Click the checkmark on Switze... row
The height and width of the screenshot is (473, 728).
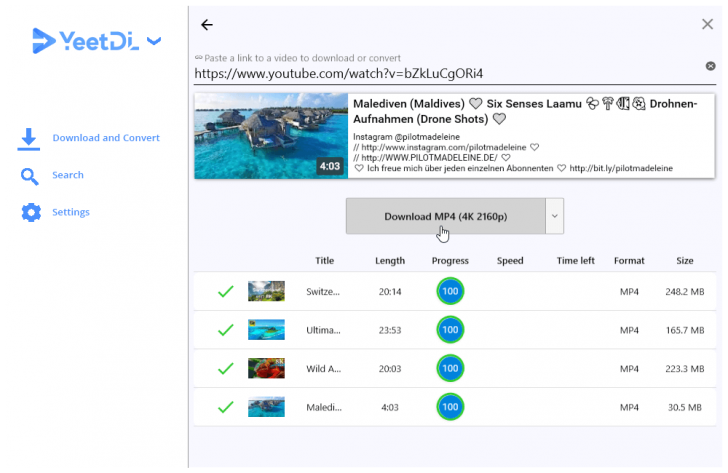[x=226, y=292]
